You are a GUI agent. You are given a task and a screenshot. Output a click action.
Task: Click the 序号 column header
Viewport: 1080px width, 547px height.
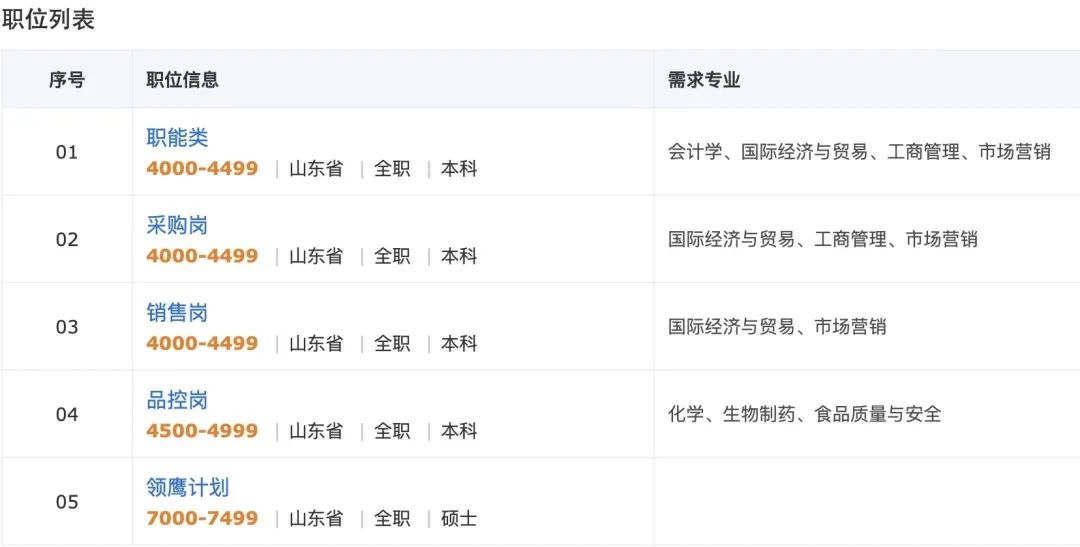tap(67, 80)
